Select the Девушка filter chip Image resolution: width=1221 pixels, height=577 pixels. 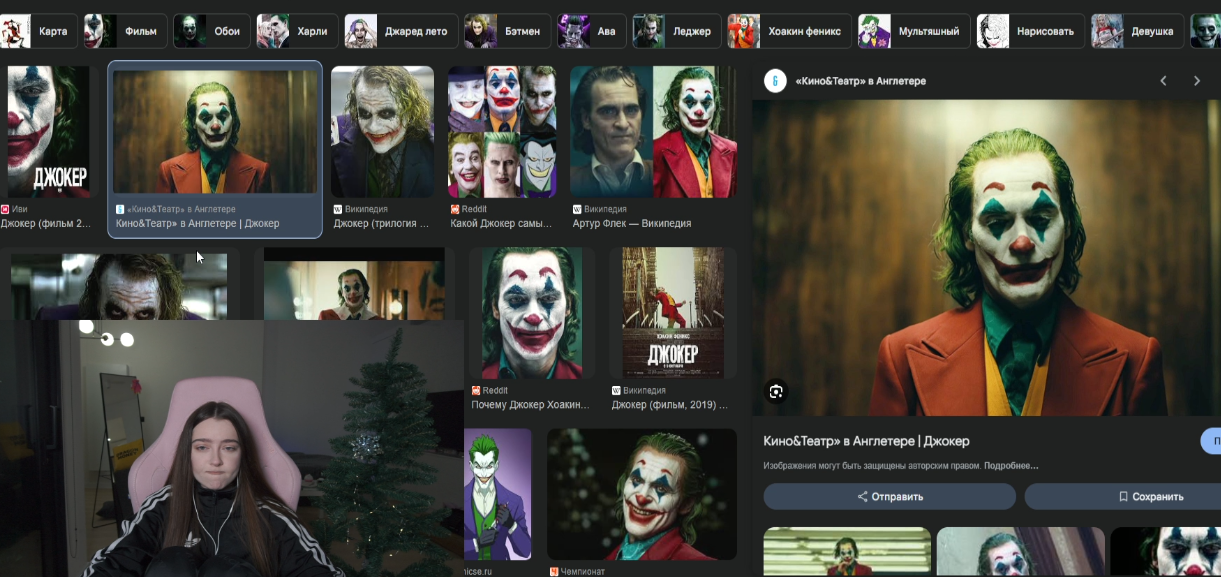pos(1137,31)
